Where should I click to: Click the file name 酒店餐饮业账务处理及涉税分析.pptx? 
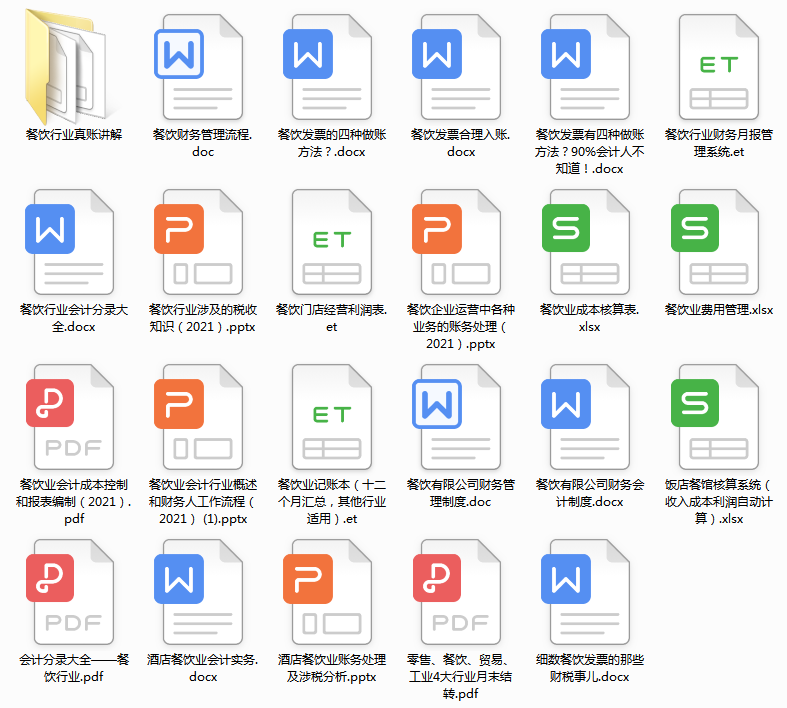point(332,668)
